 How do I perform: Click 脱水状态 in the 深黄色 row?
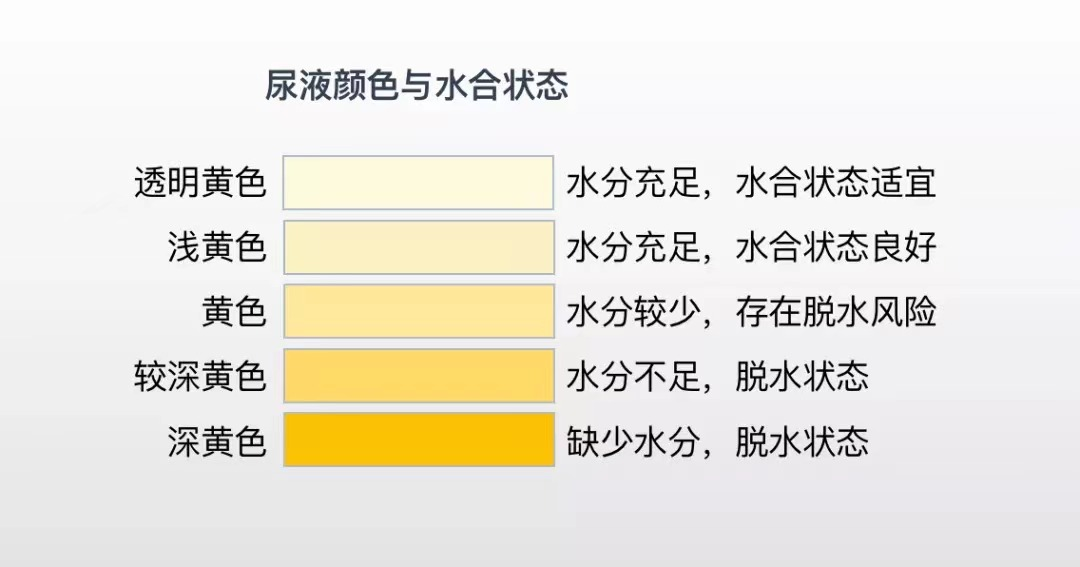(x=802, y=441)
